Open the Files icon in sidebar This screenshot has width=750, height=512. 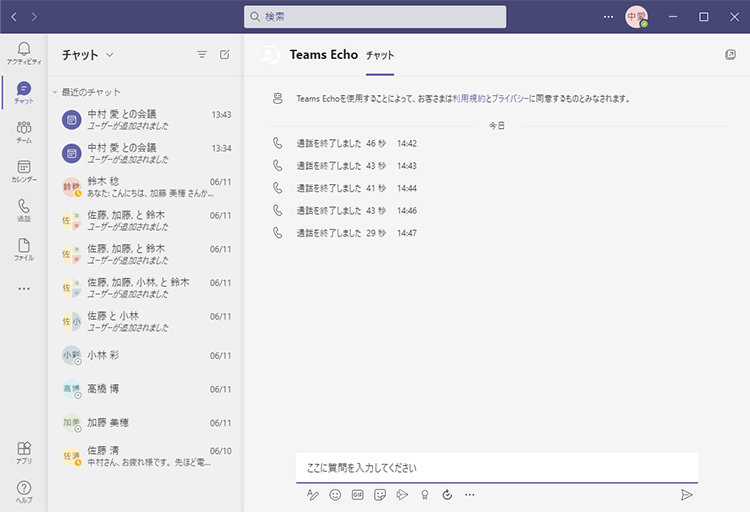pyautogui.click(x=24, y=245)
